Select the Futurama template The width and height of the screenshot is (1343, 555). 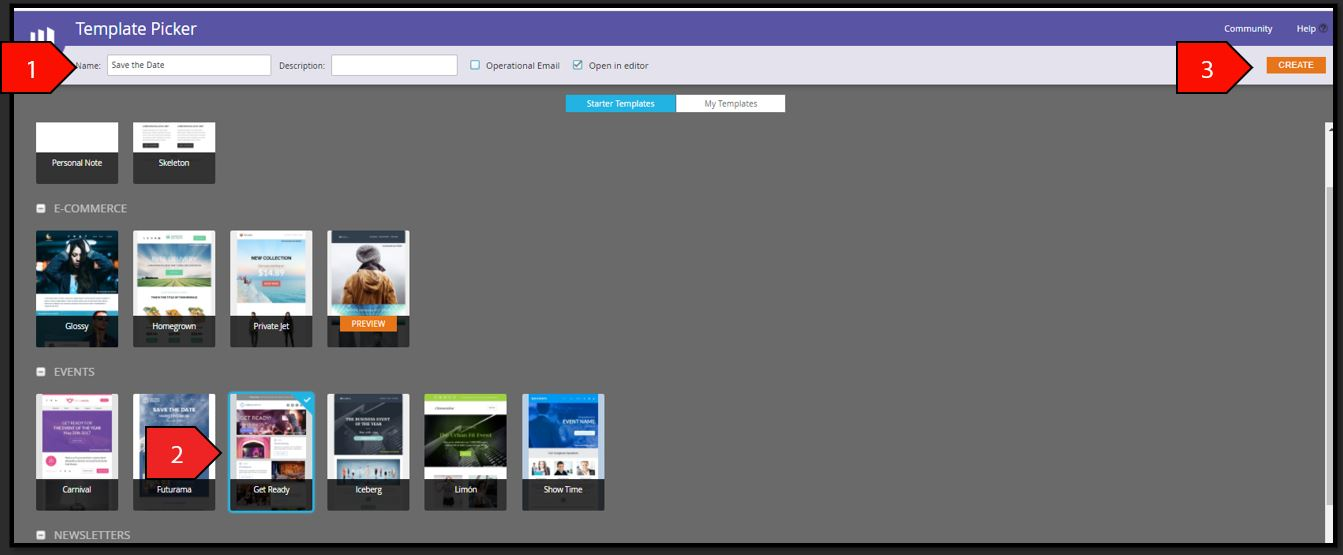click(x=174, y=452)
